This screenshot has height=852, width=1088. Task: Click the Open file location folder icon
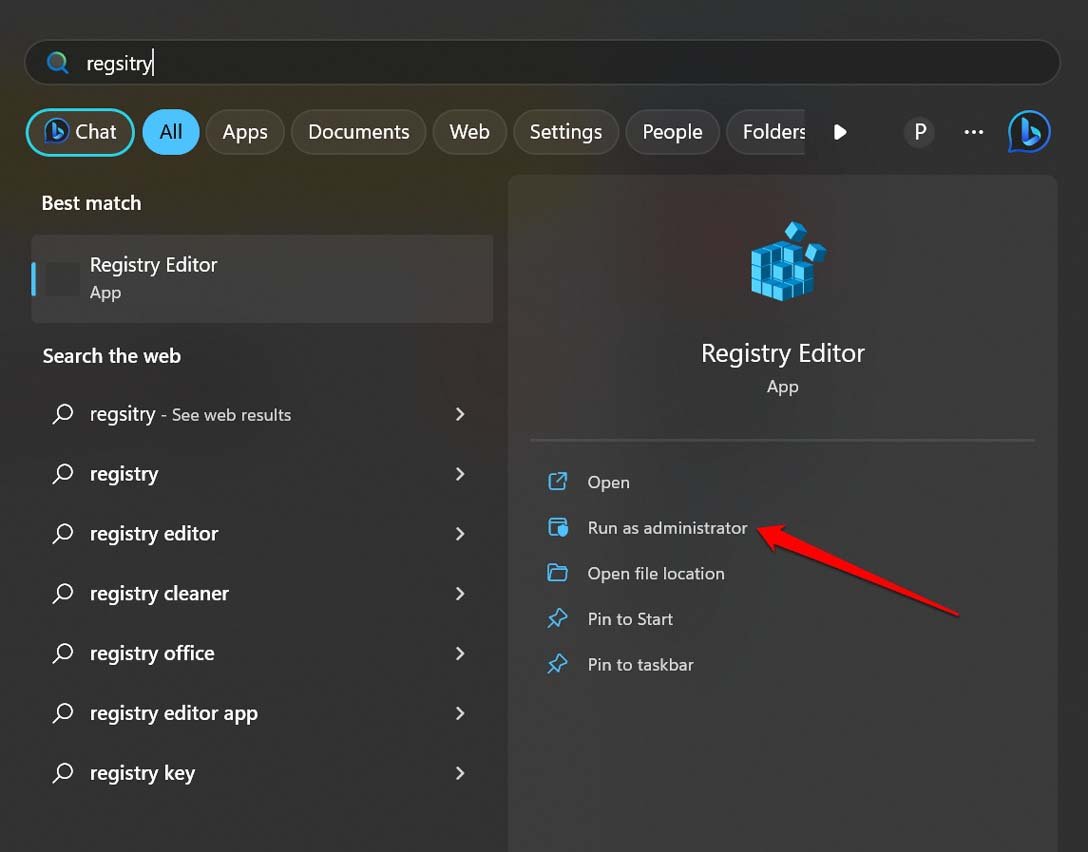[558, 573]
